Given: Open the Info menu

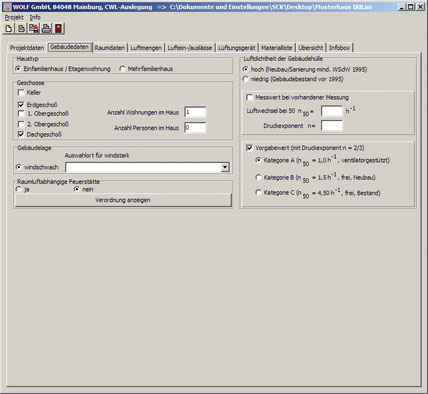Looking at the screenshot, I should tap(35, 17).
